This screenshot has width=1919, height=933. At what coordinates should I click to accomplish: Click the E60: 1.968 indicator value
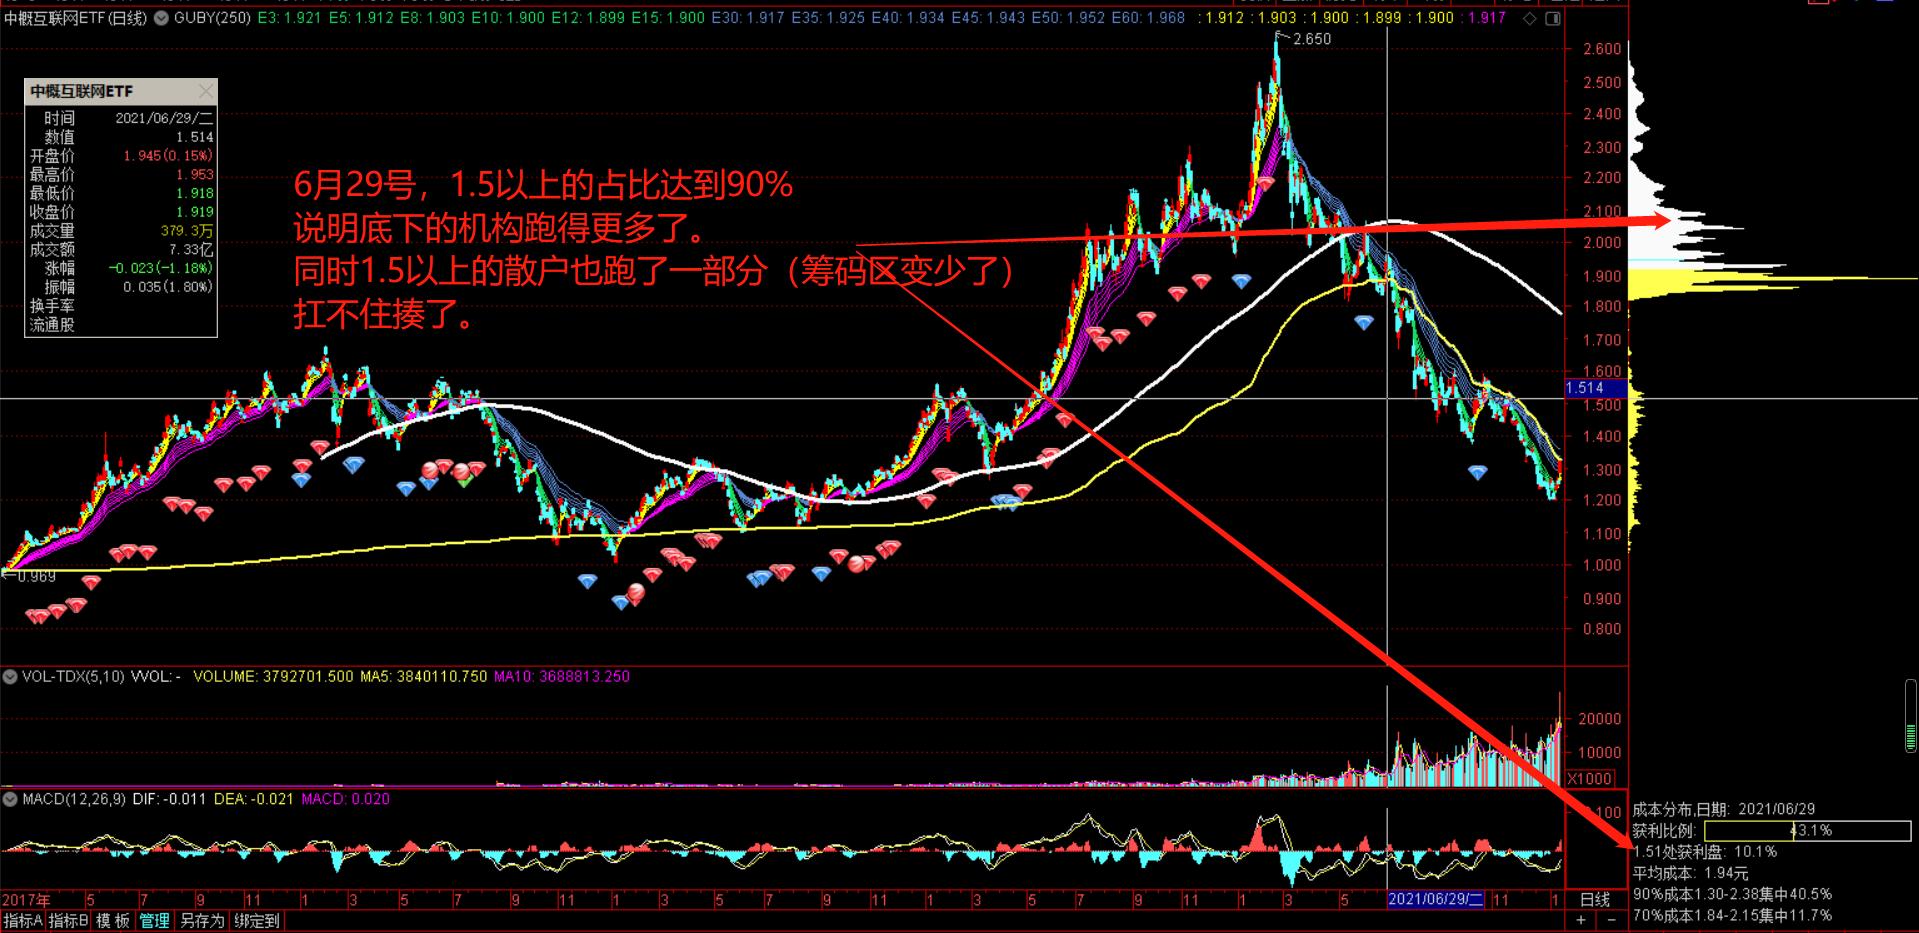click(x=1148, y=18)
